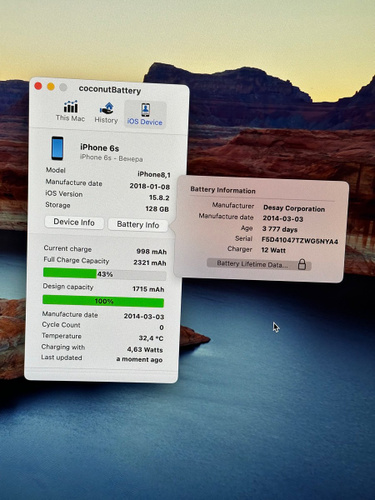Click the Design capacity label
375x500 pixels.
pos(68,287)
